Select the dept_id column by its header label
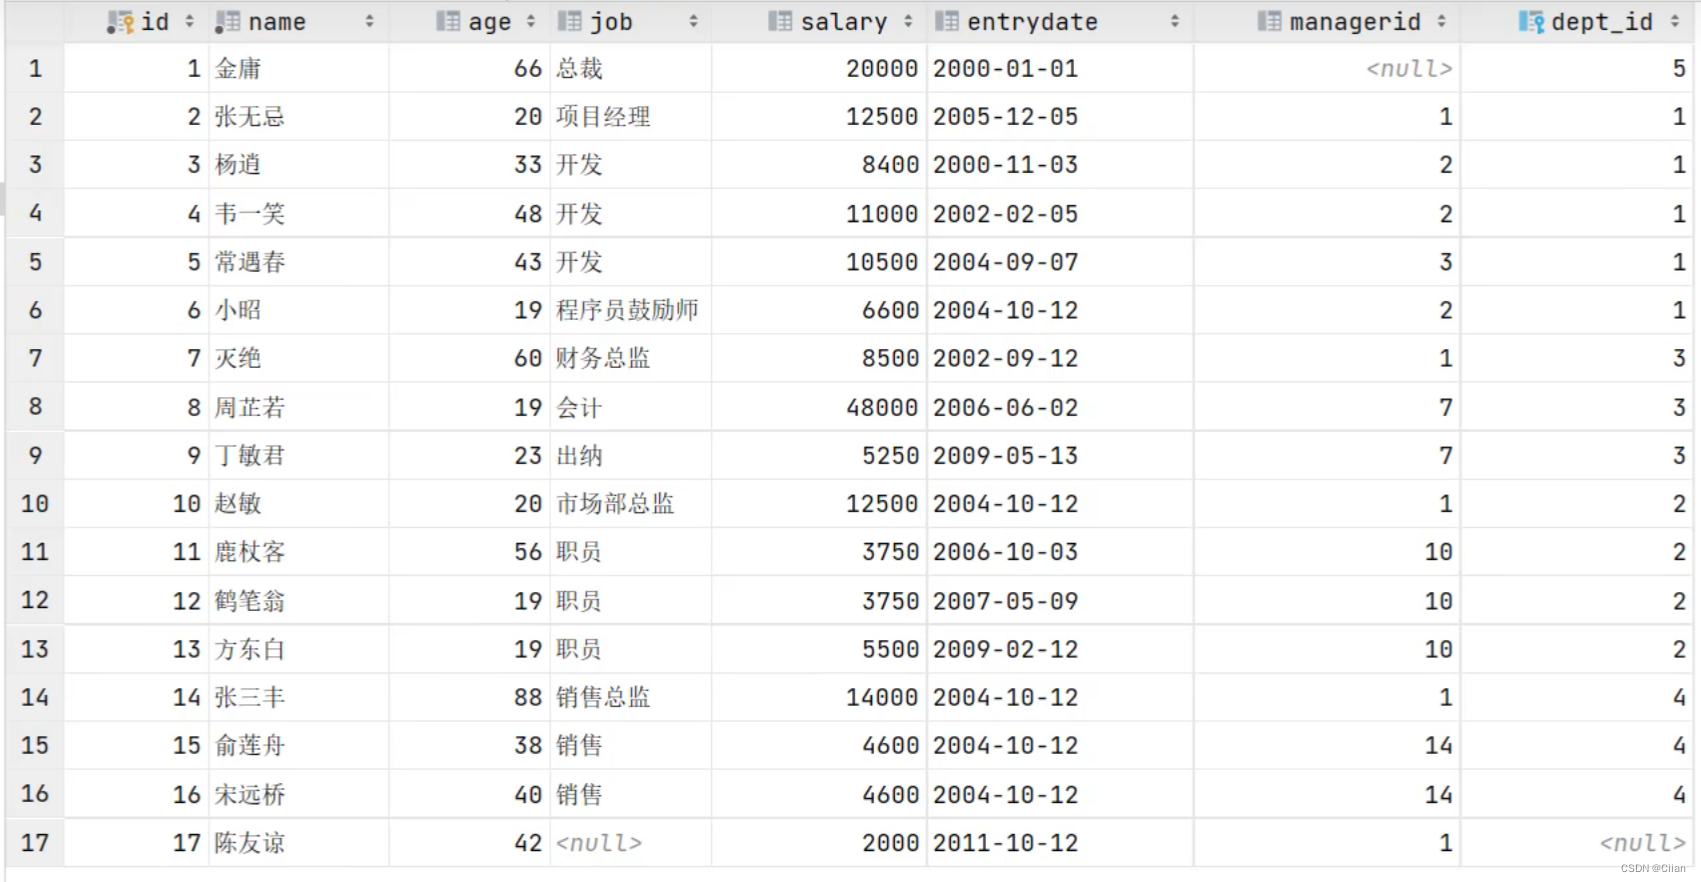The image size is (1701, 882). click(x=1602, y=22)
